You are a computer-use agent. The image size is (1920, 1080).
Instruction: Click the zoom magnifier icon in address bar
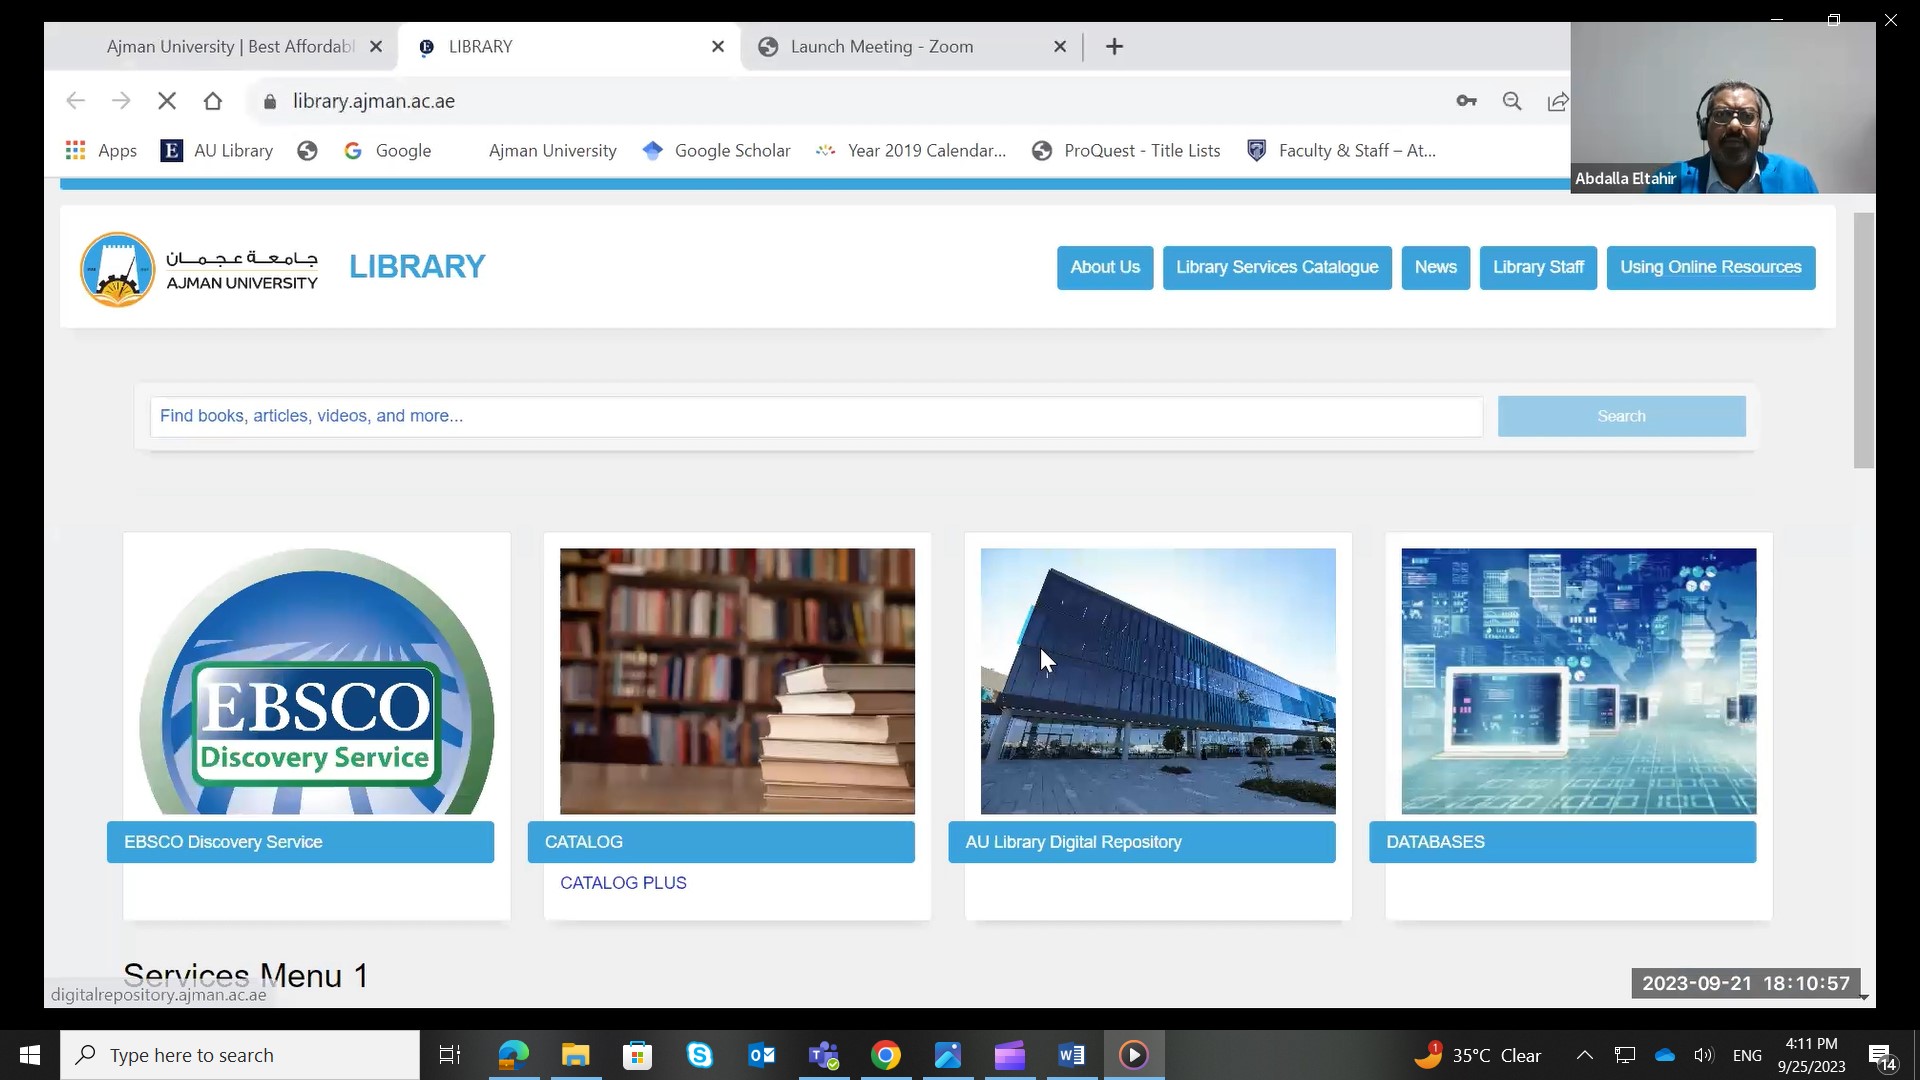[1512, 101]
